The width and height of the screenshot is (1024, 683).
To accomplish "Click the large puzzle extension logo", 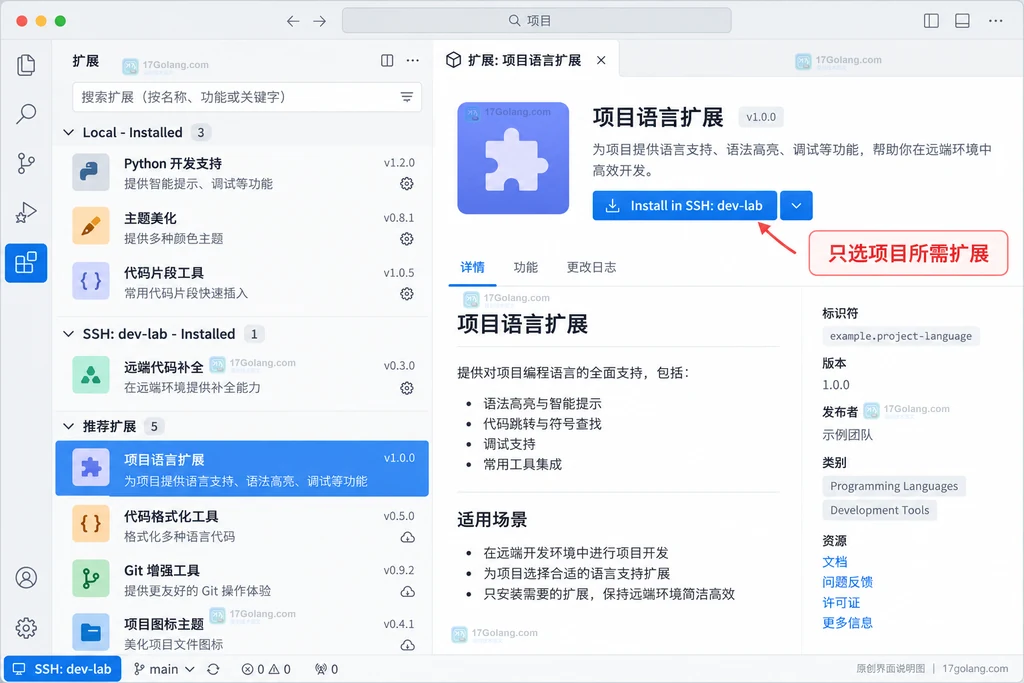I will (x=513, y=158).
